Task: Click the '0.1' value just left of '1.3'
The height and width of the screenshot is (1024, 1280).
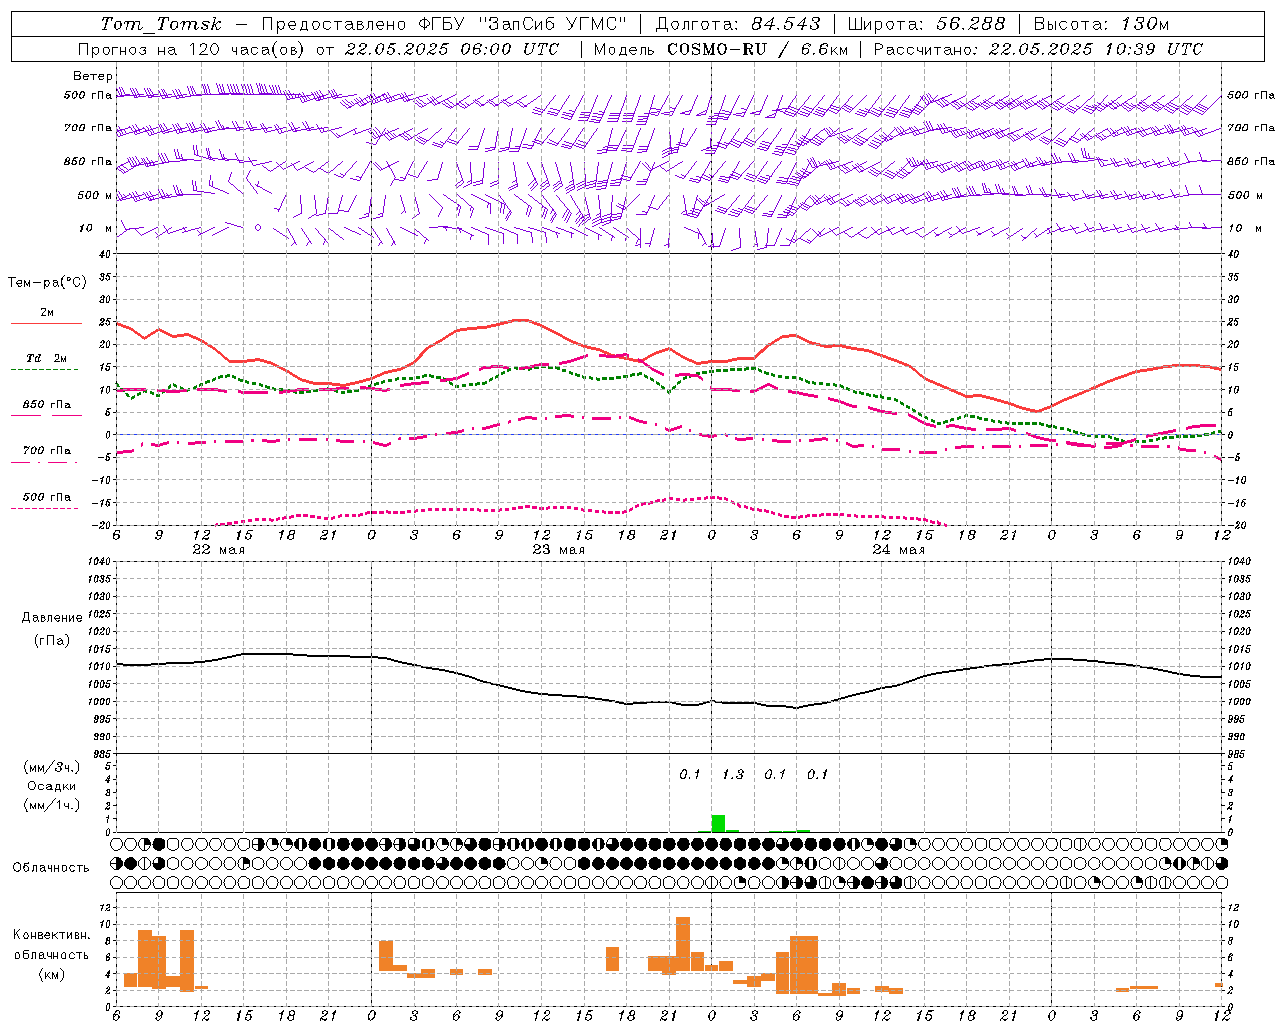Action: click(690, 774)
